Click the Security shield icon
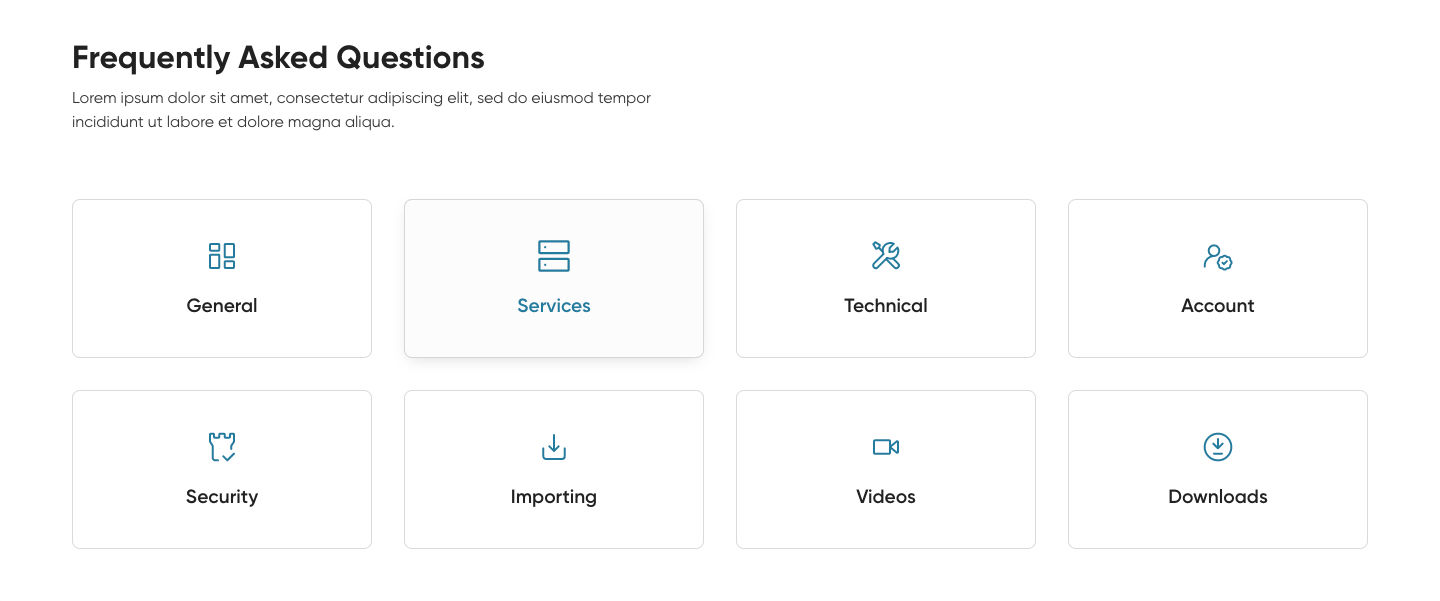Screen dimensions: 1440x601 [222, 447]
